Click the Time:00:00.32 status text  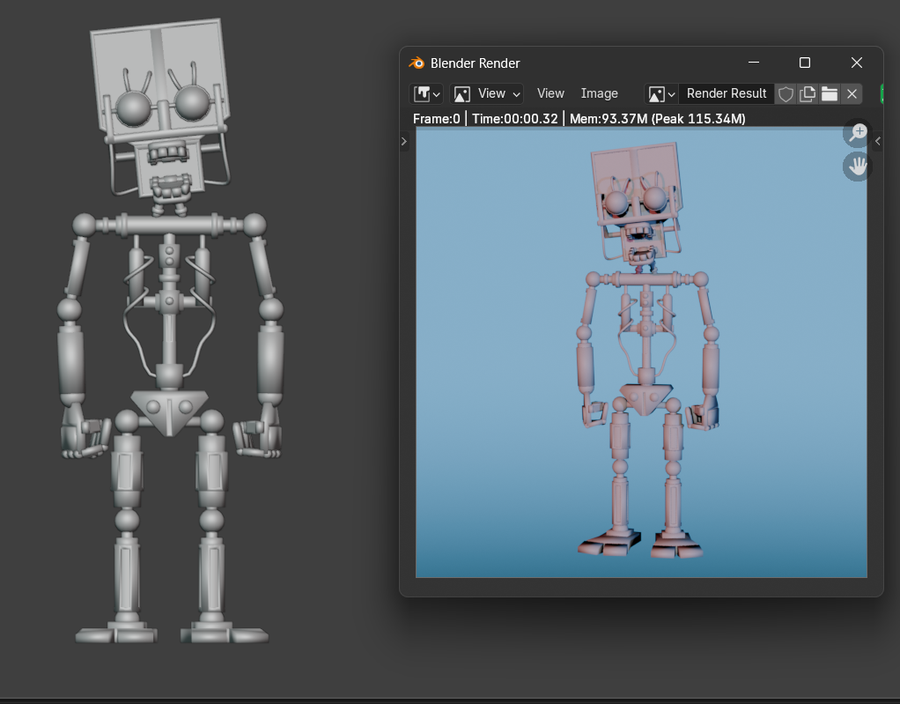tap(515, 119)
